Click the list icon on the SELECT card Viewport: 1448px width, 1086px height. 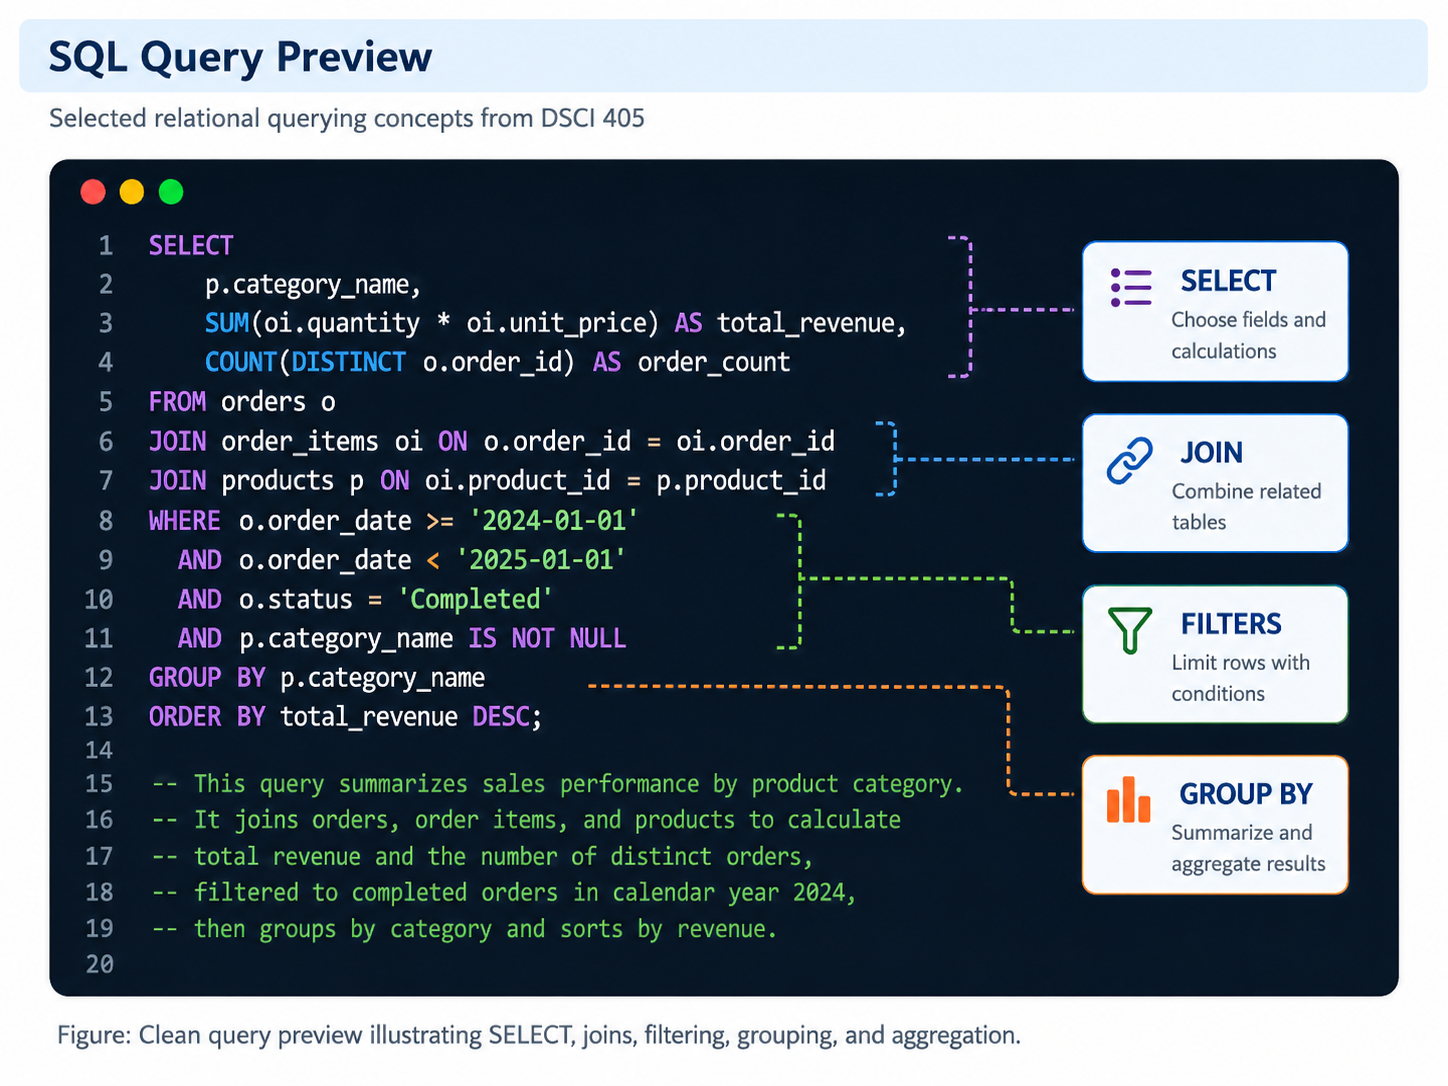pyautogui.click(x=1131, y=287)
